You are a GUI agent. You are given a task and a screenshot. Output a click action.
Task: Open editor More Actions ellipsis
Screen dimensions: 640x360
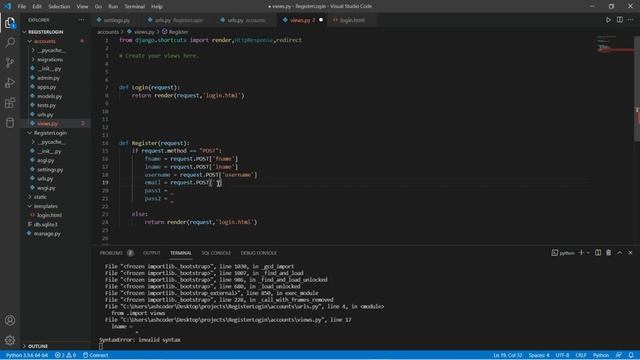coord(631,20)
